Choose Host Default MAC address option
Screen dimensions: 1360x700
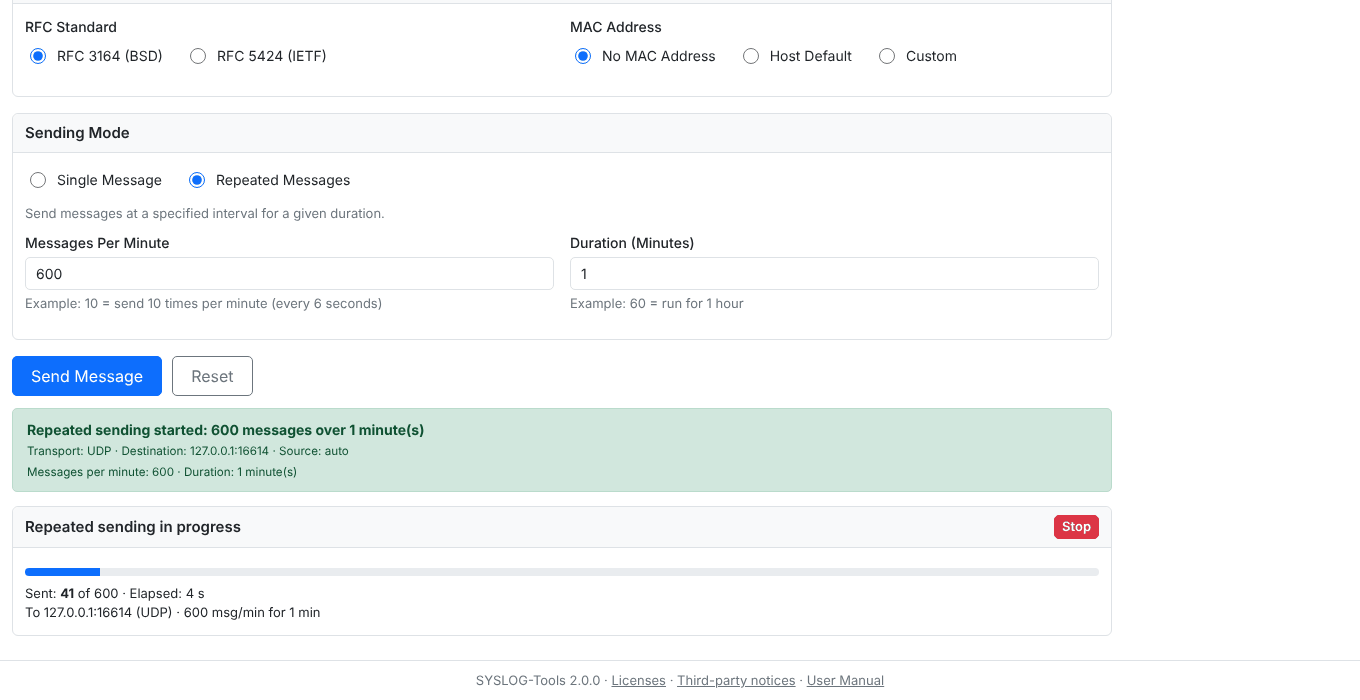pyautogui.click(x=751, y=56)
